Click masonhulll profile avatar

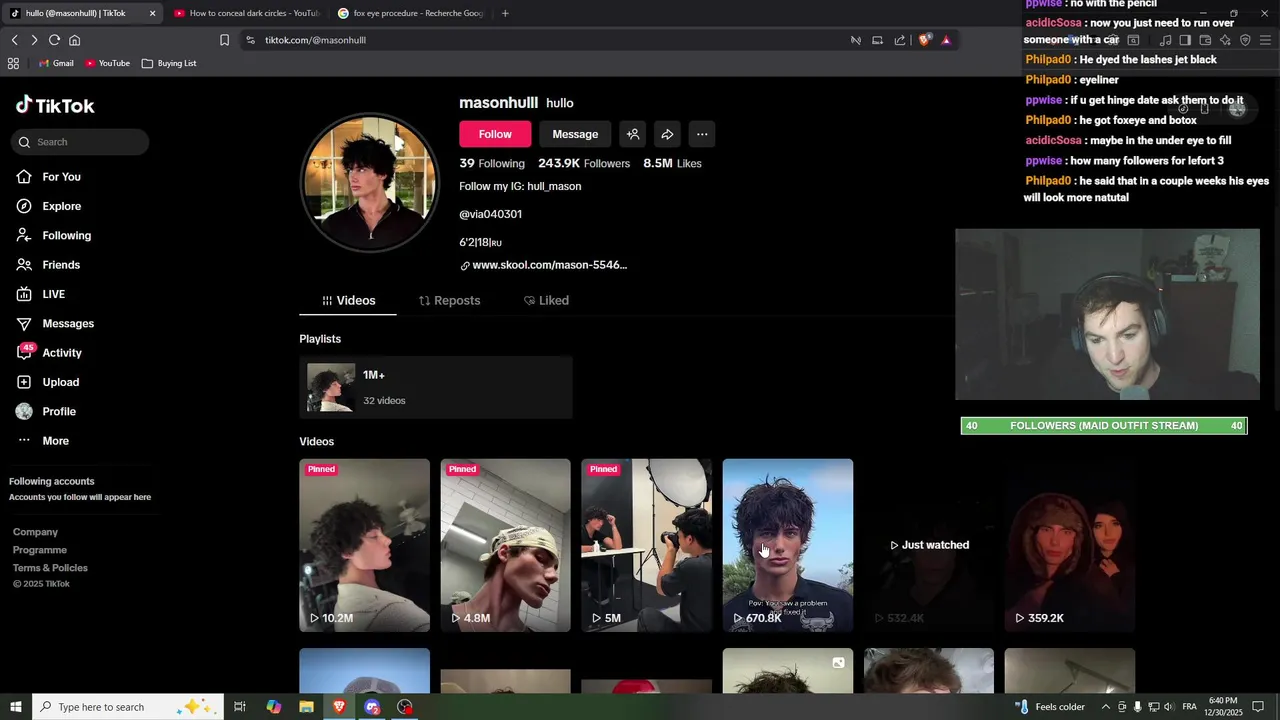[x=370, y=183]
